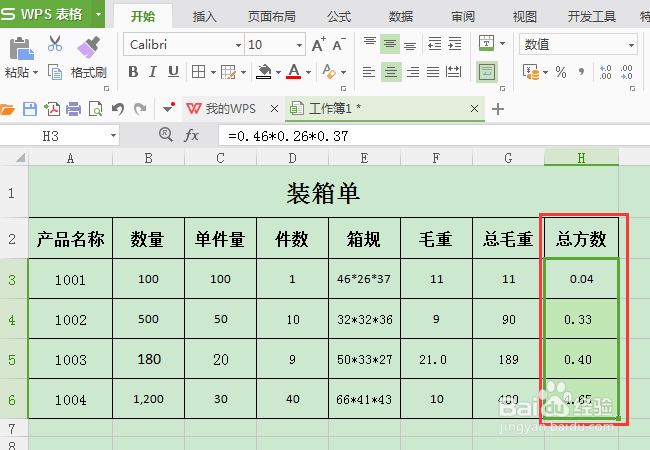Open the 数据 tab
This screenshot has width=650, height=450.
401,17
